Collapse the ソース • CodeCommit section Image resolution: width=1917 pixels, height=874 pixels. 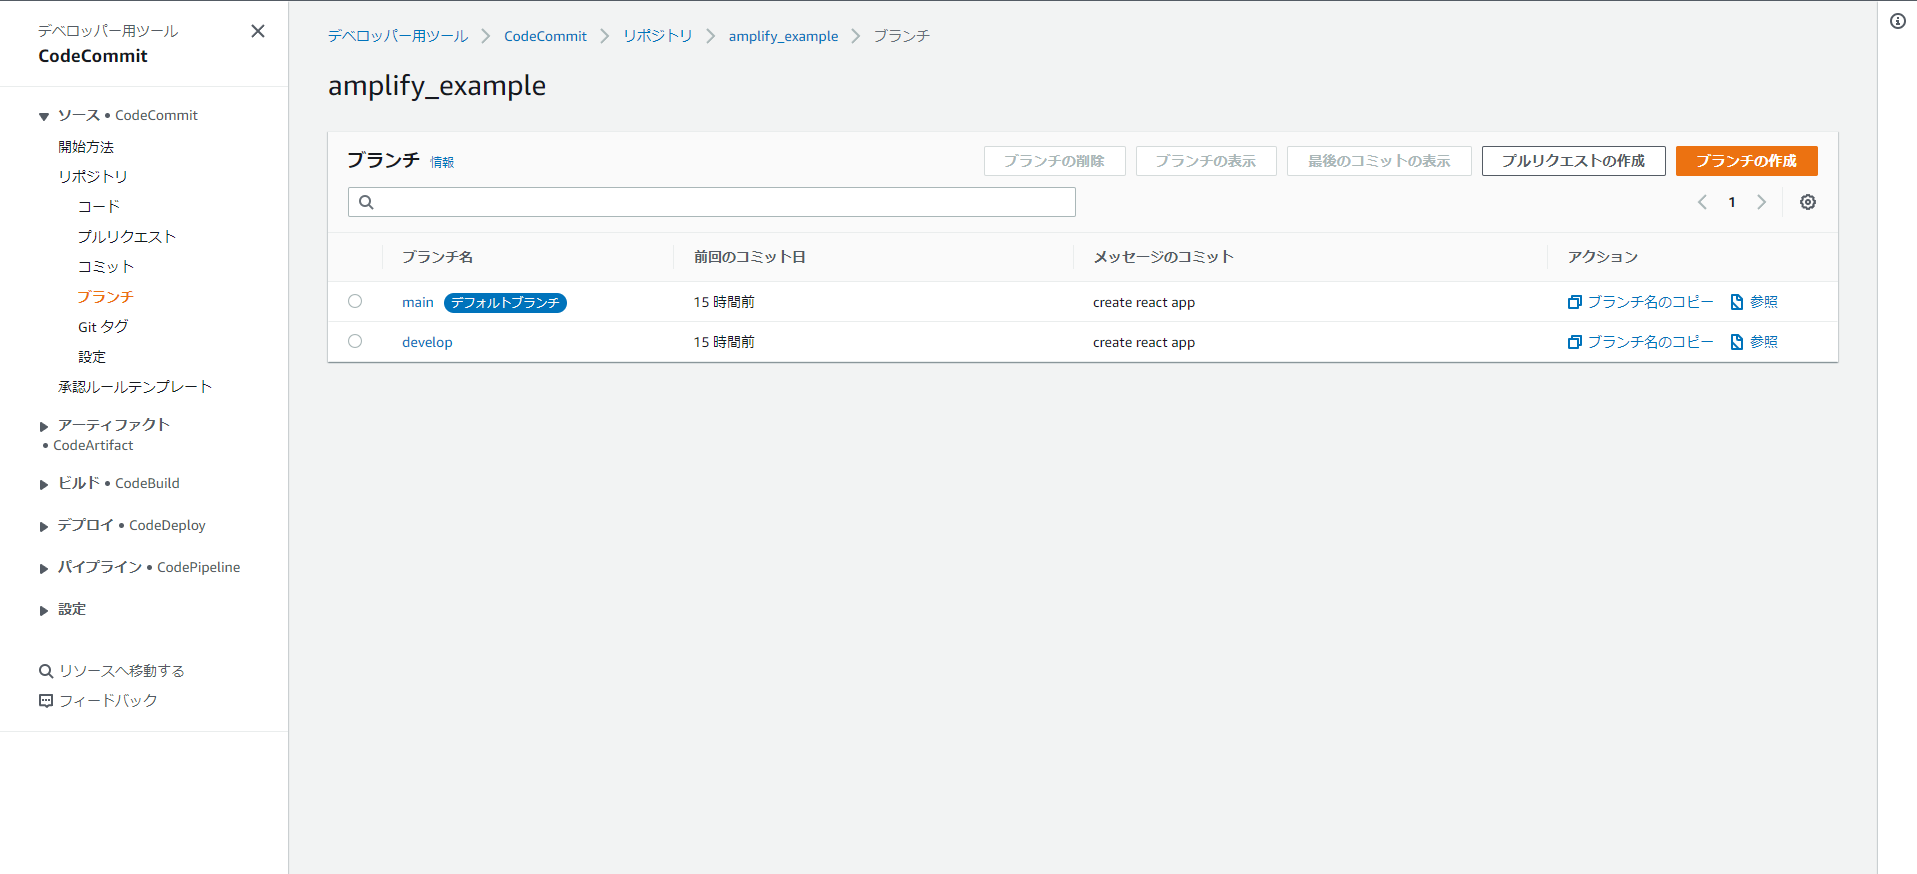coord(44,117)
